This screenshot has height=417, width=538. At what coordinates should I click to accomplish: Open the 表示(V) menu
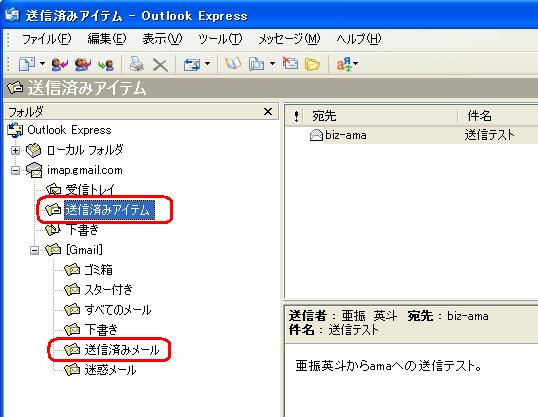(162, 39)
